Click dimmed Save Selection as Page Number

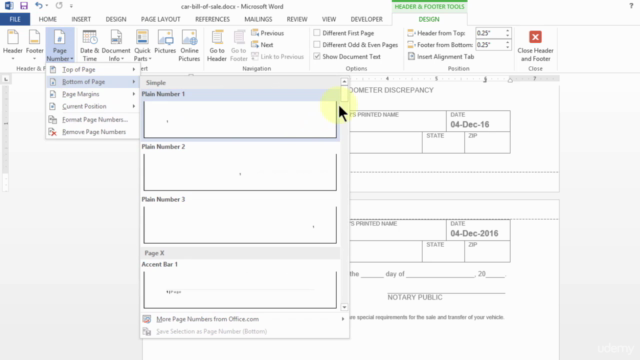point(244,331)
